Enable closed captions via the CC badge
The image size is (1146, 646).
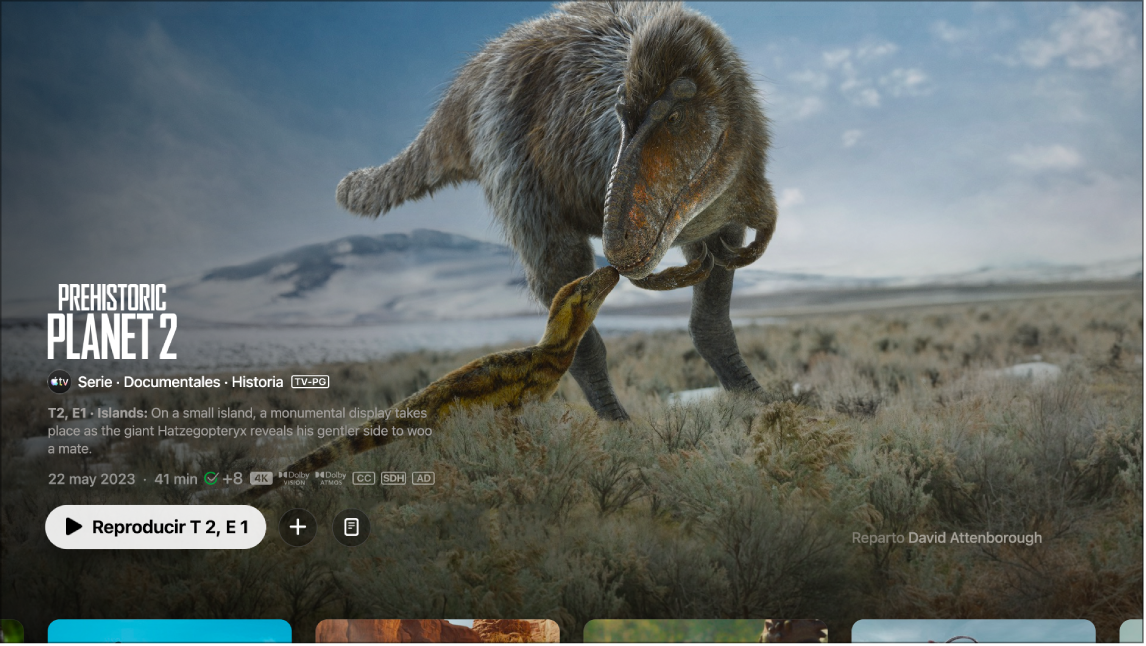(362, 478)
